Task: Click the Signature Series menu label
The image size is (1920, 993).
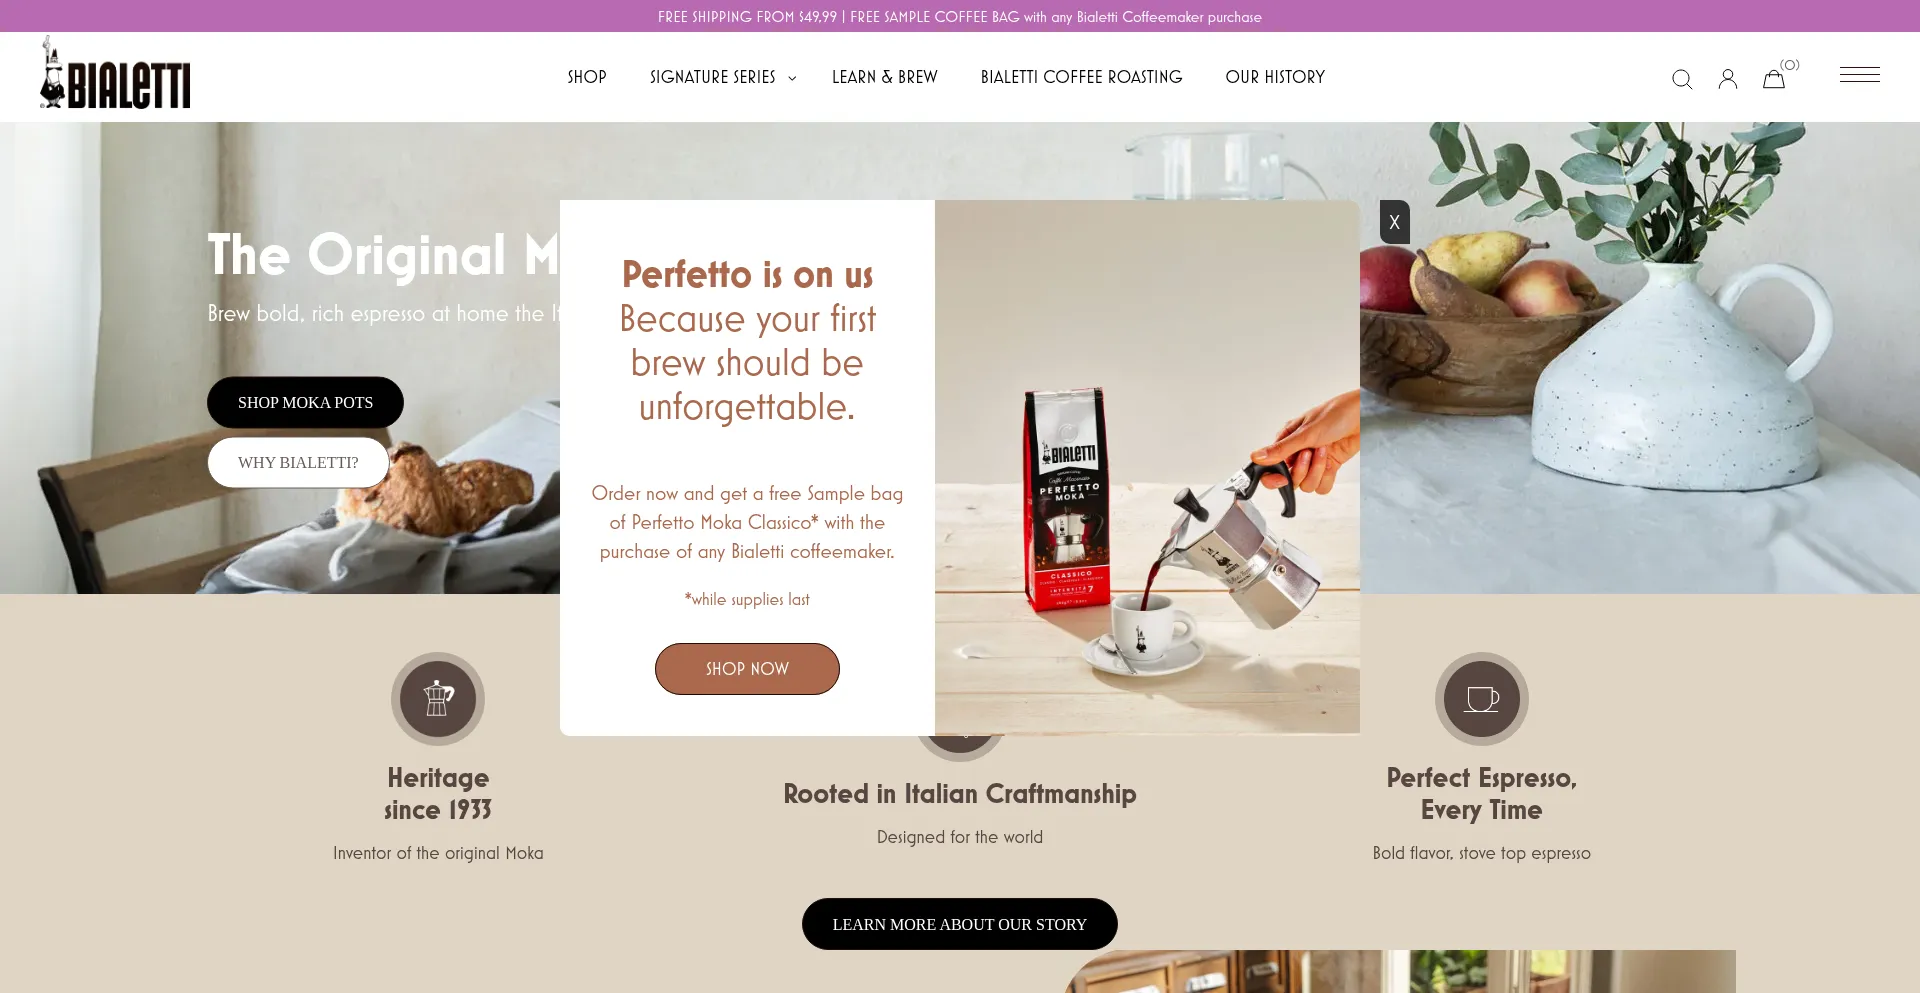Action: click(x=713, y=77)
